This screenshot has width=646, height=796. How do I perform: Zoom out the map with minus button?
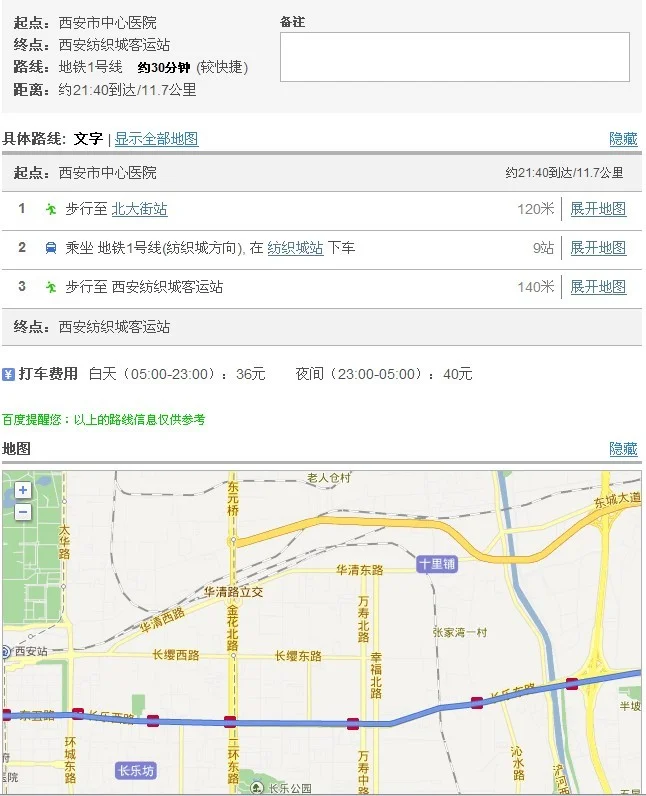[23, 512]
